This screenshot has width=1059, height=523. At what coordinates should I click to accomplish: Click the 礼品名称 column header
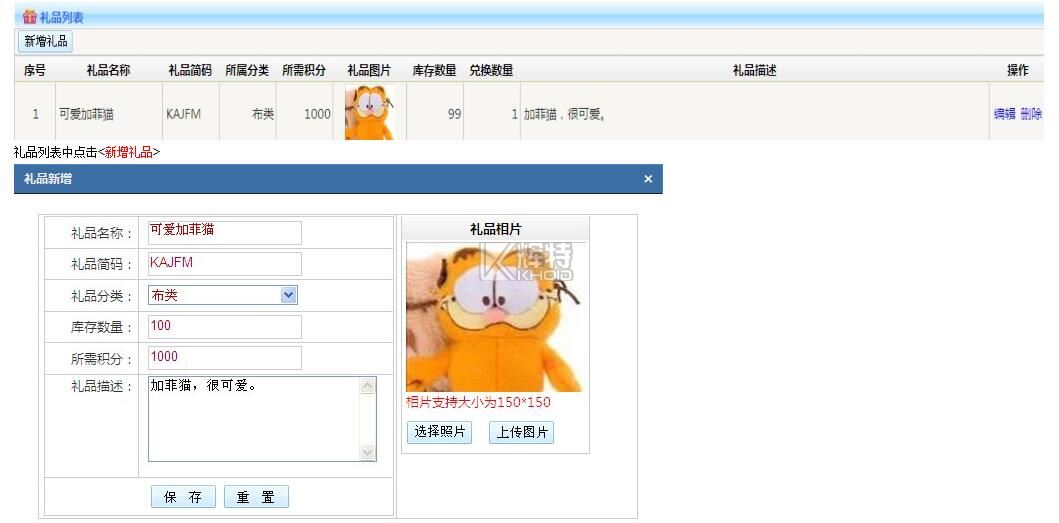[109, 70]
